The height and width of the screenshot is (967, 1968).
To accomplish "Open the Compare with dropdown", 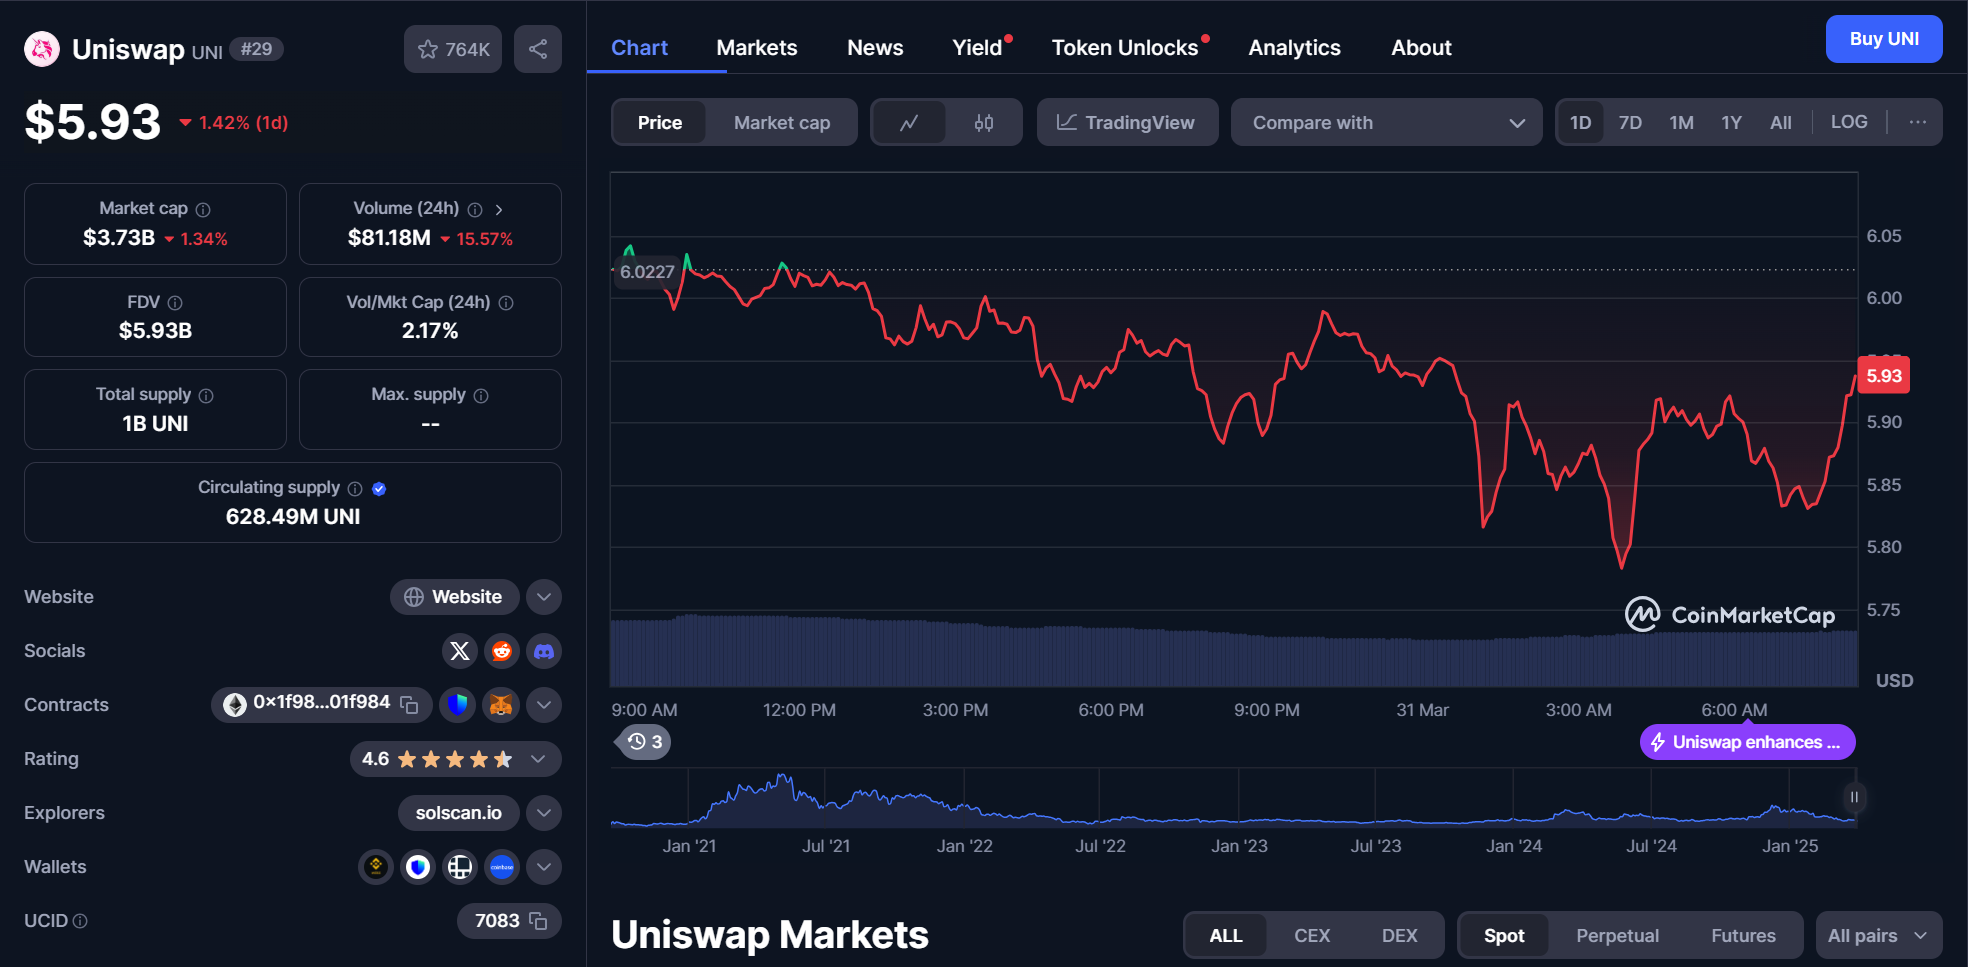I will tap(1386, 122).
